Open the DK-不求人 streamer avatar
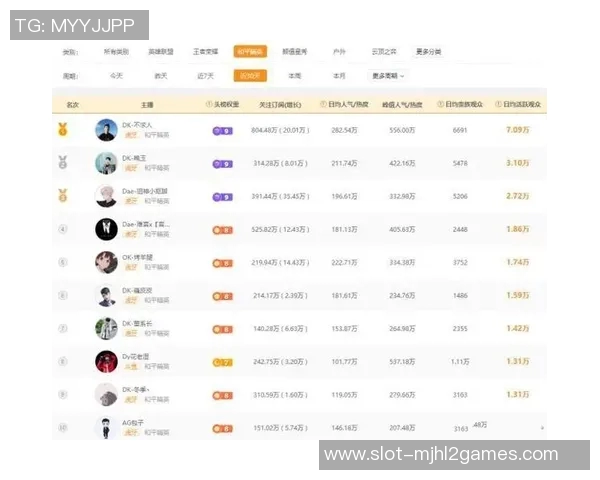The image size is (600, 480). 106,130
